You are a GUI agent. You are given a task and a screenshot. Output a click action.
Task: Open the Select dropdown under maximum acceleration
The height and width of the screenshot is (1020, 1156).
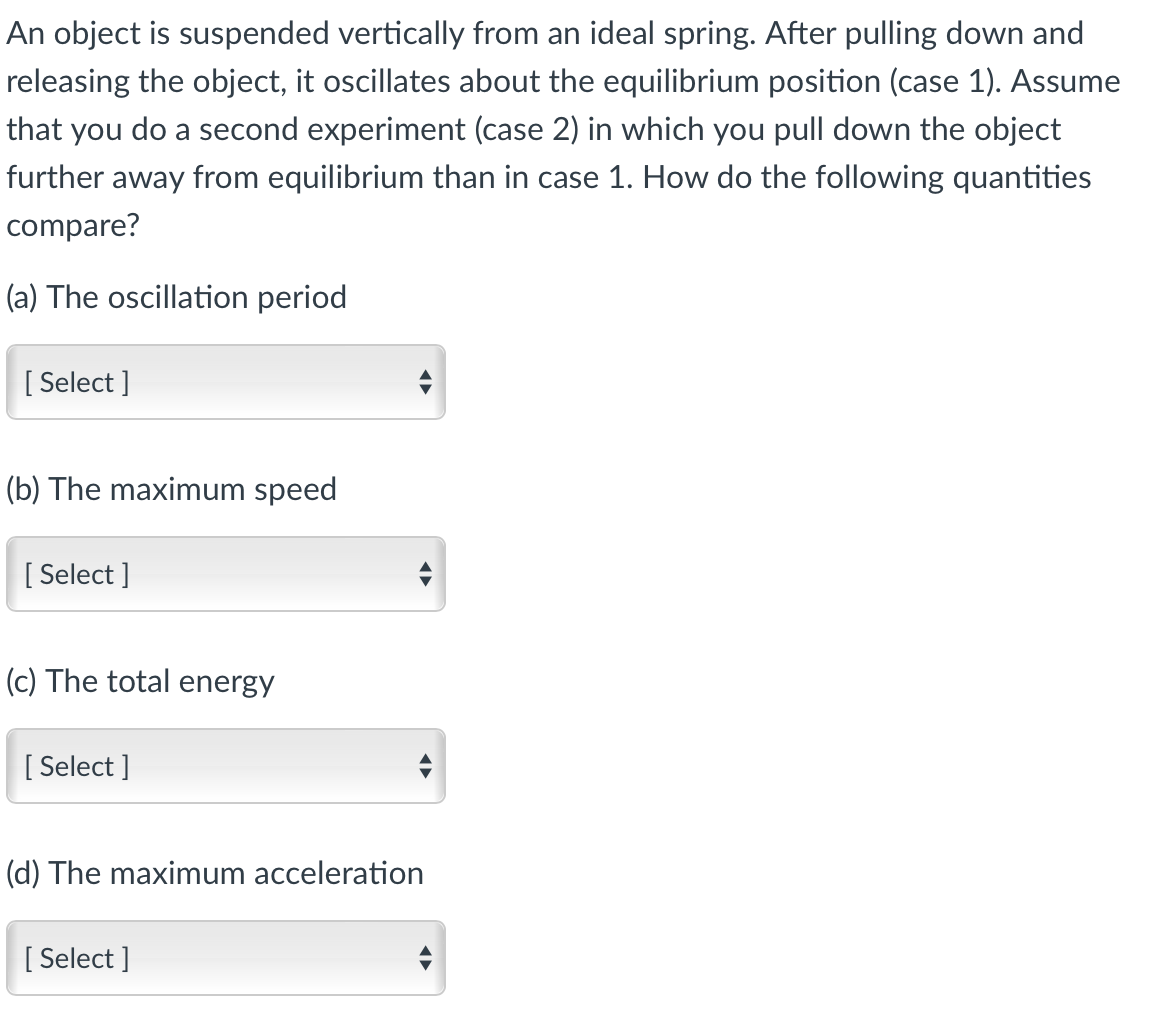pyautogui.click(x=225, y=958)
